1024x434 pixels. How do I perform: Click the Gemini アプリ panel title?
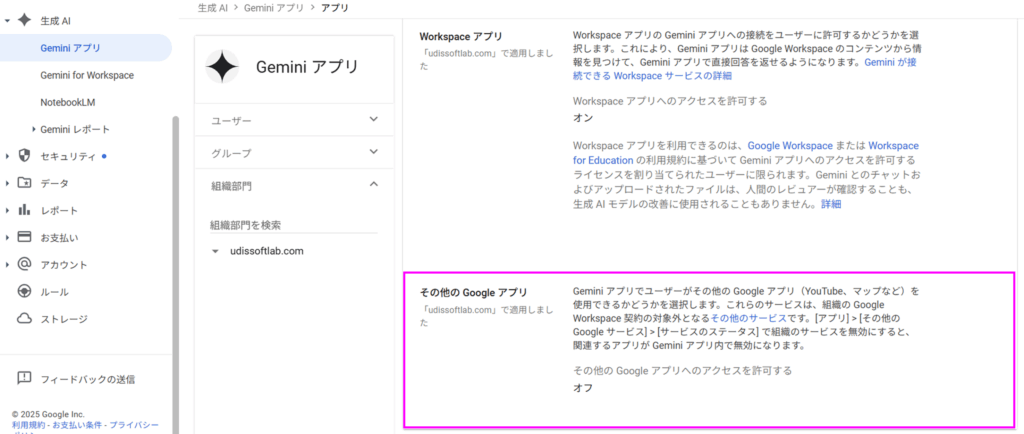pyautogui.click(x=307, y=67)
